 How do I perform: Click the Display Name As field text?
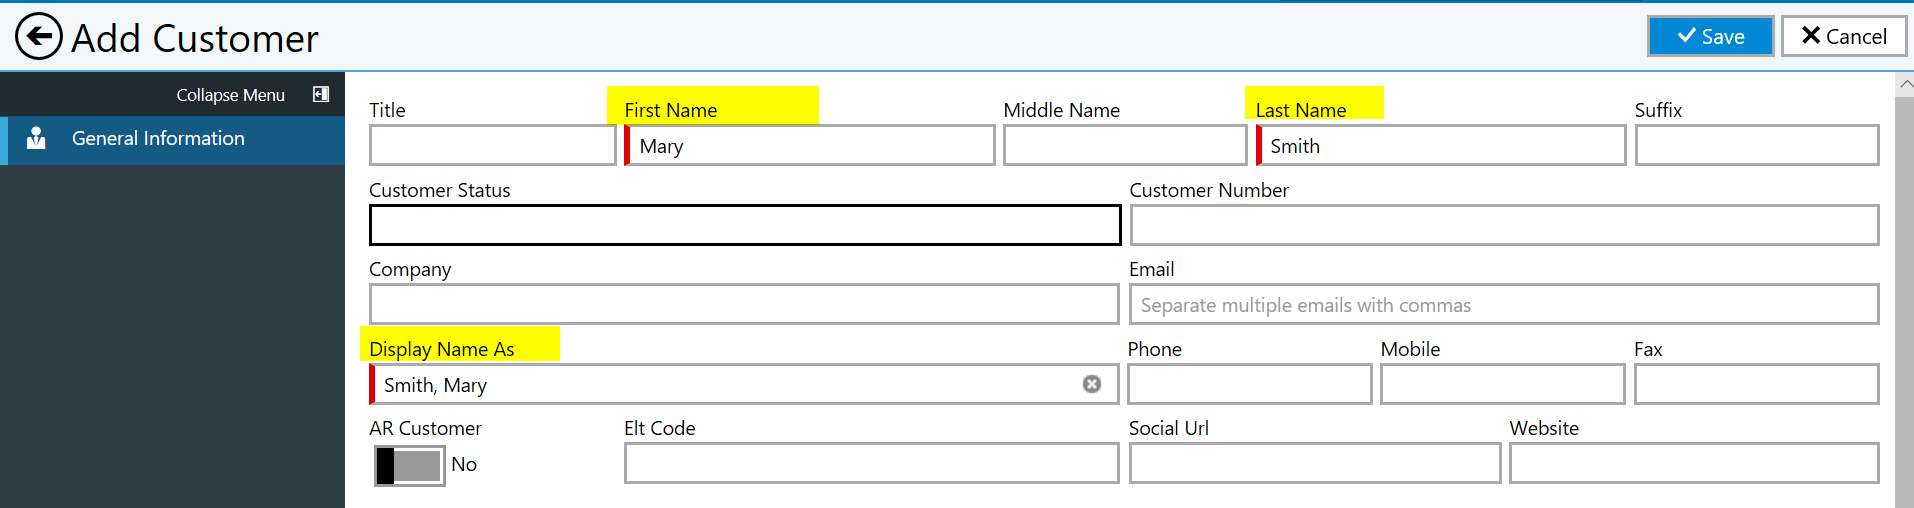coord(435,385)
